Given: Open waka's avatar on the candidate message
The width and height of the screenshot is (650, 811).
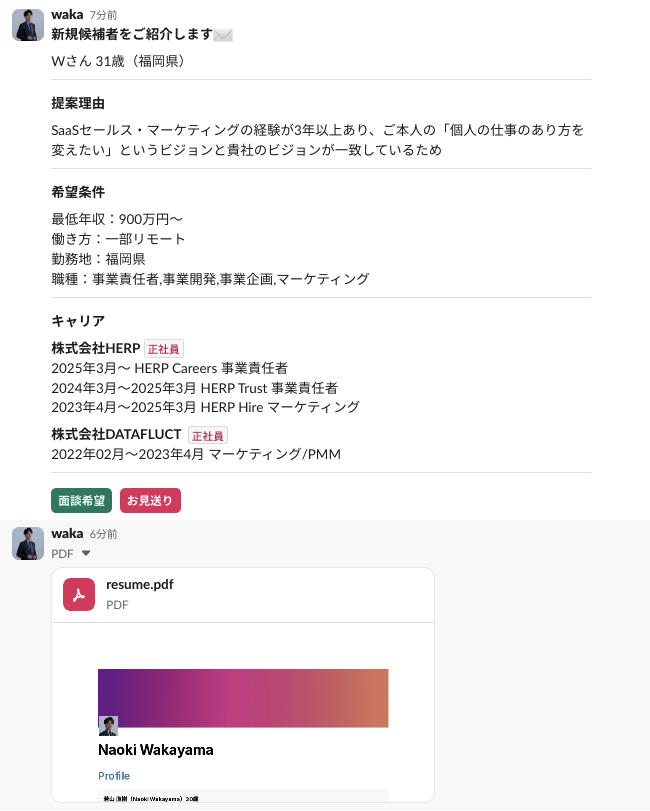Looking at the screenshot, I should pyautogui.click(x=28, y=25).
